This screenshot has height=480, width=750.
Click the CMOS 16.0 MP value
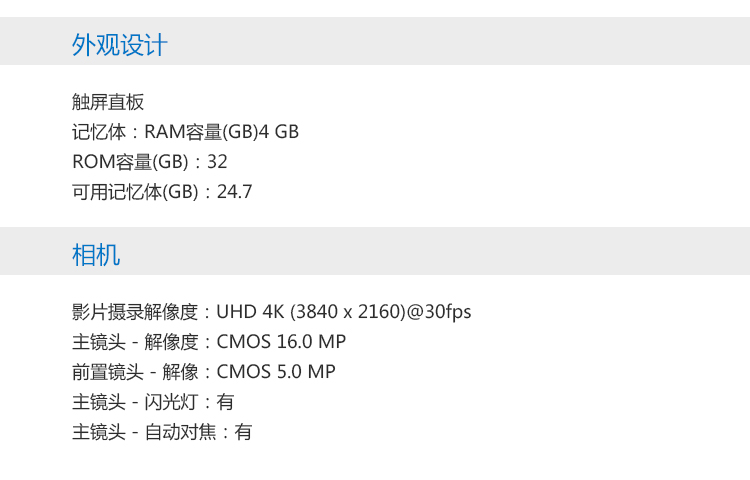tap(281, 342)
